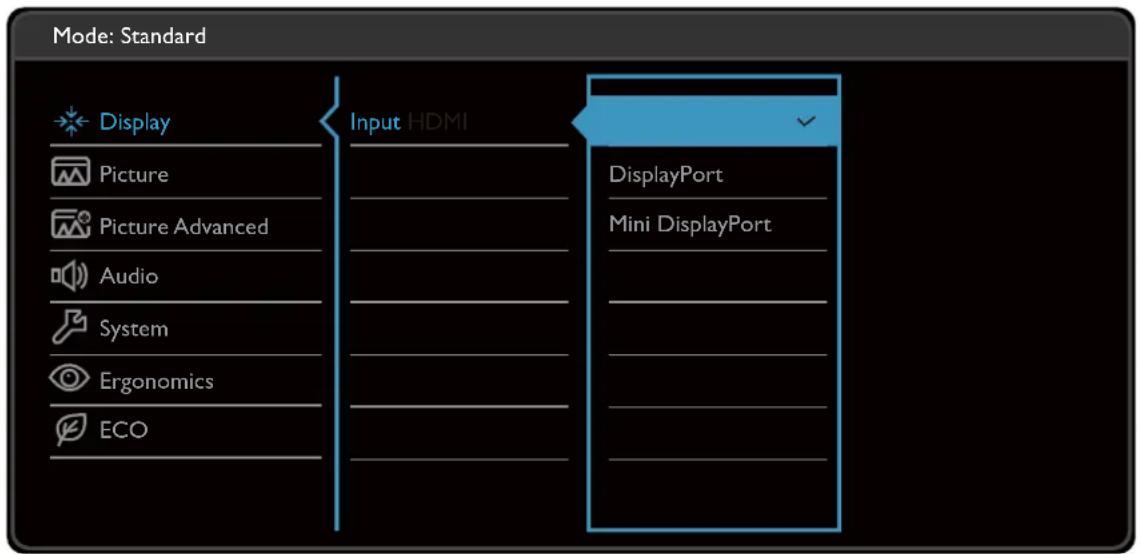Choose DisplayPort as input source
1140x554 pixels.
(x=666, y=175)
